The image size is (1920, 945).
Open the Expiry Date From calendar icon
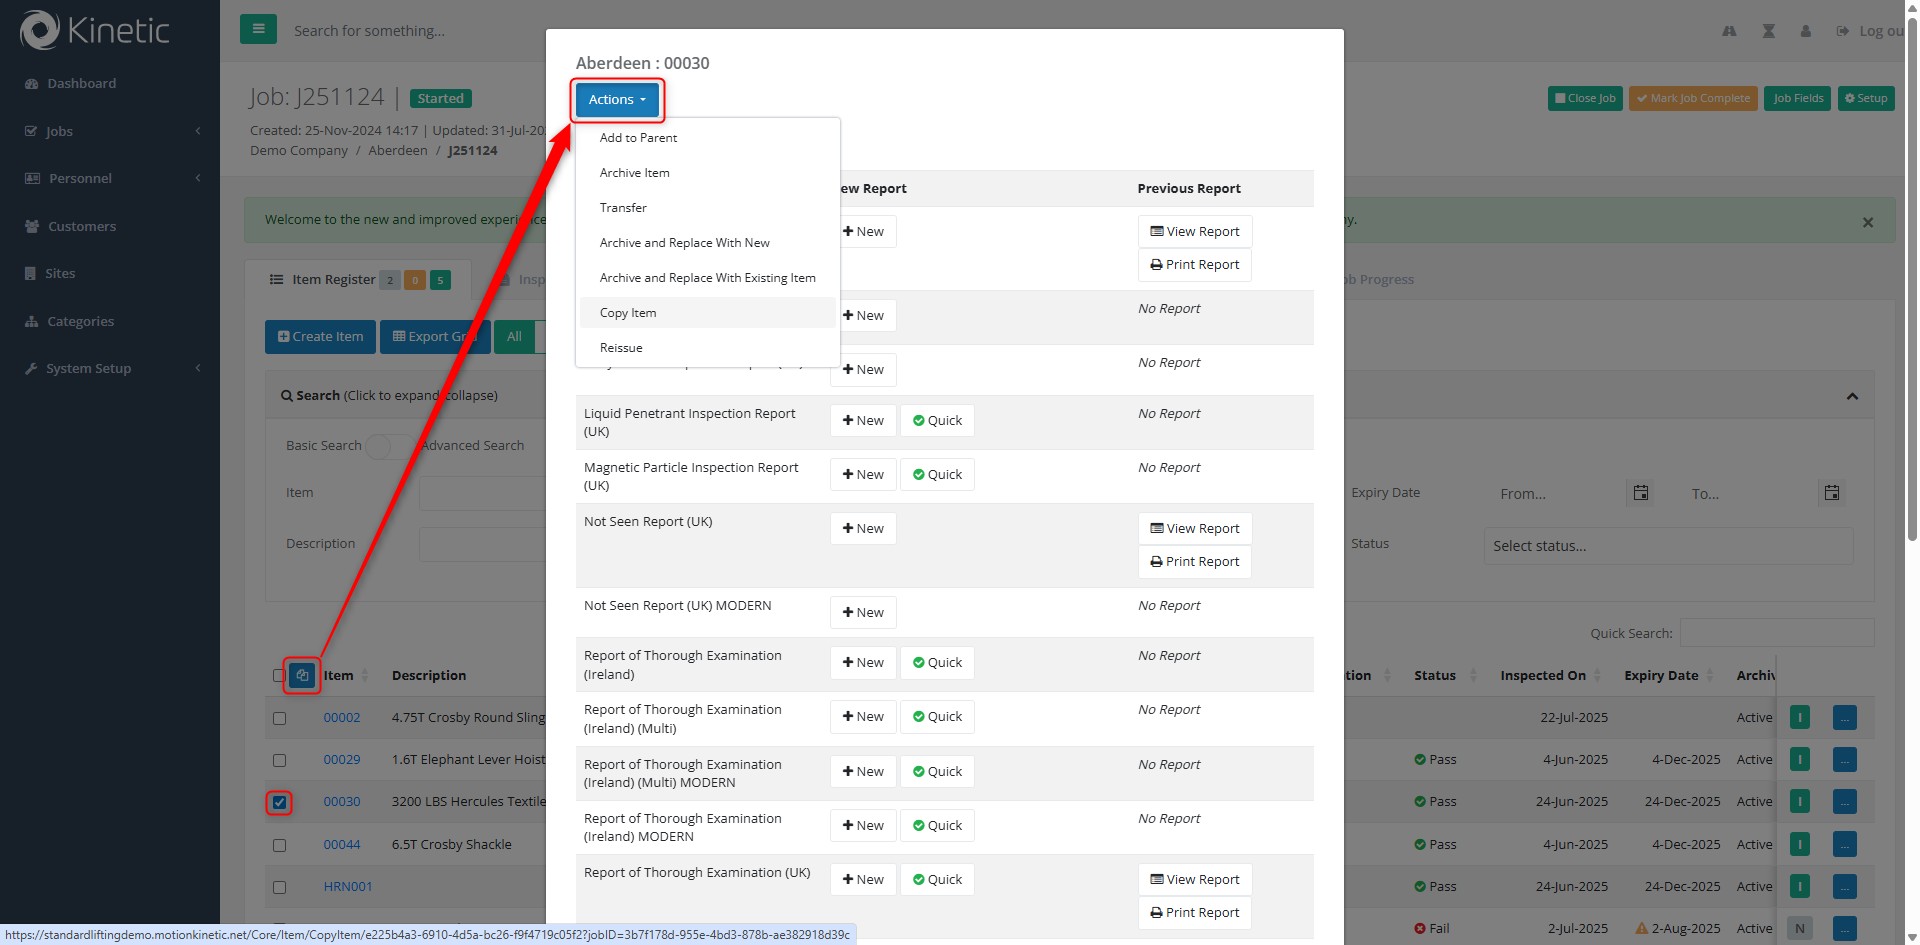(1641, 493)
